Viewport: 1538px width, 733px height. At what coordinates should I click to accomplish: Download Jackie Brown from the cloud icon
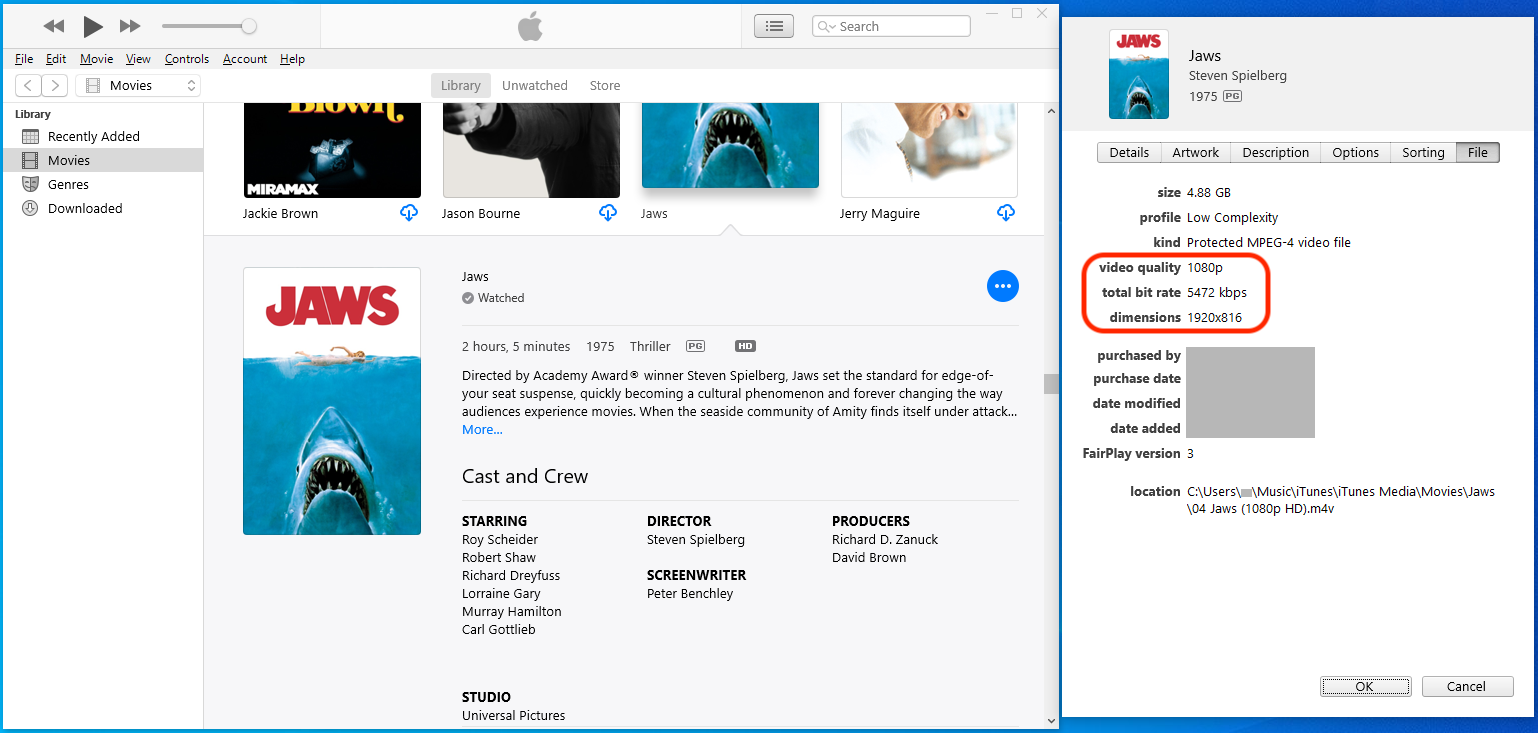pos(408,213)
